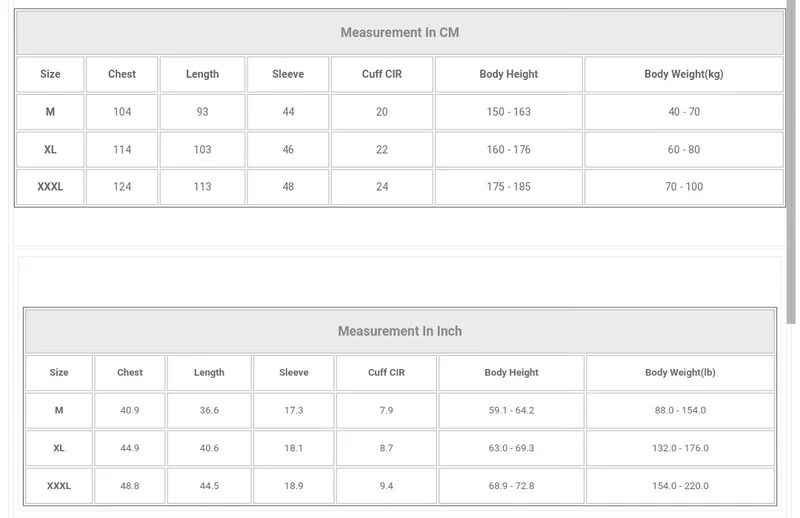The image size is (800, 518).
Task: Click the "Measurement In Inch" table title
Action: pyautogui.click(x=399, y=331)
